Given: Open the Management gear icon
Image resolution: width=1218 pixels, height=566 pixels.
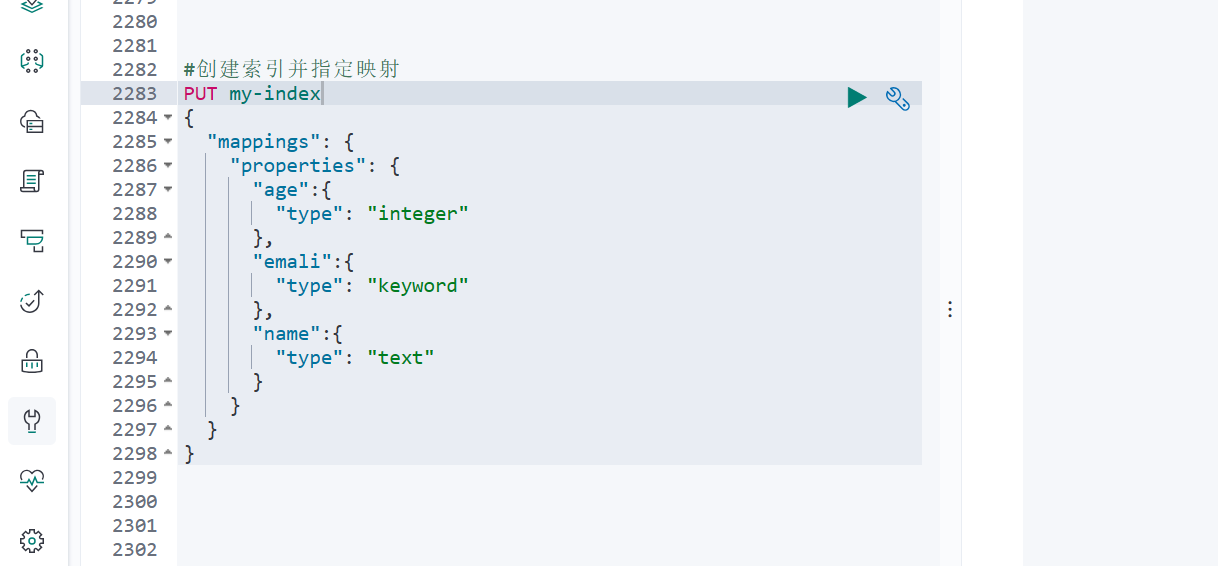Looking at the screenshot, I should 32,541.
